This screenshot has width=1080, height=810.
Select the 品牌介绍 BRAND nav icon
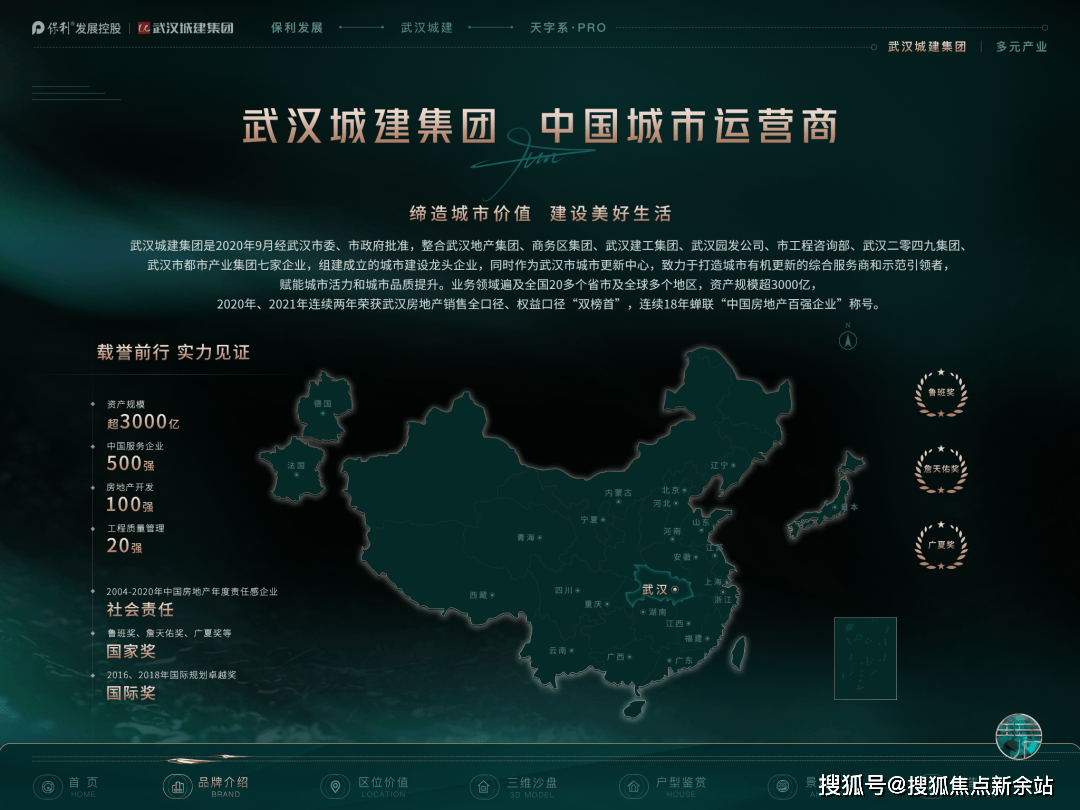point(176,786)
